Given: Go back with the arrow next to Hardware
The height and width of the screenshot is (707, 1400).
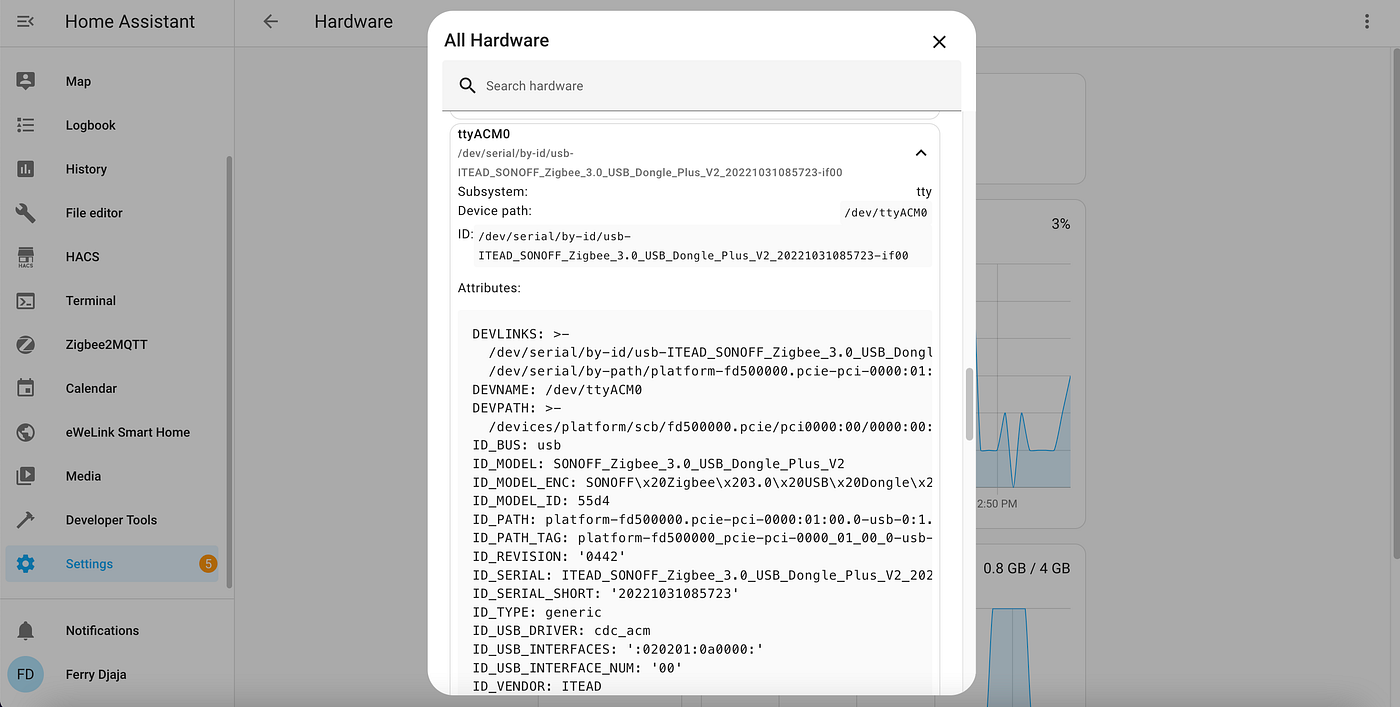Looking at the screenshot, I should 270,21.
